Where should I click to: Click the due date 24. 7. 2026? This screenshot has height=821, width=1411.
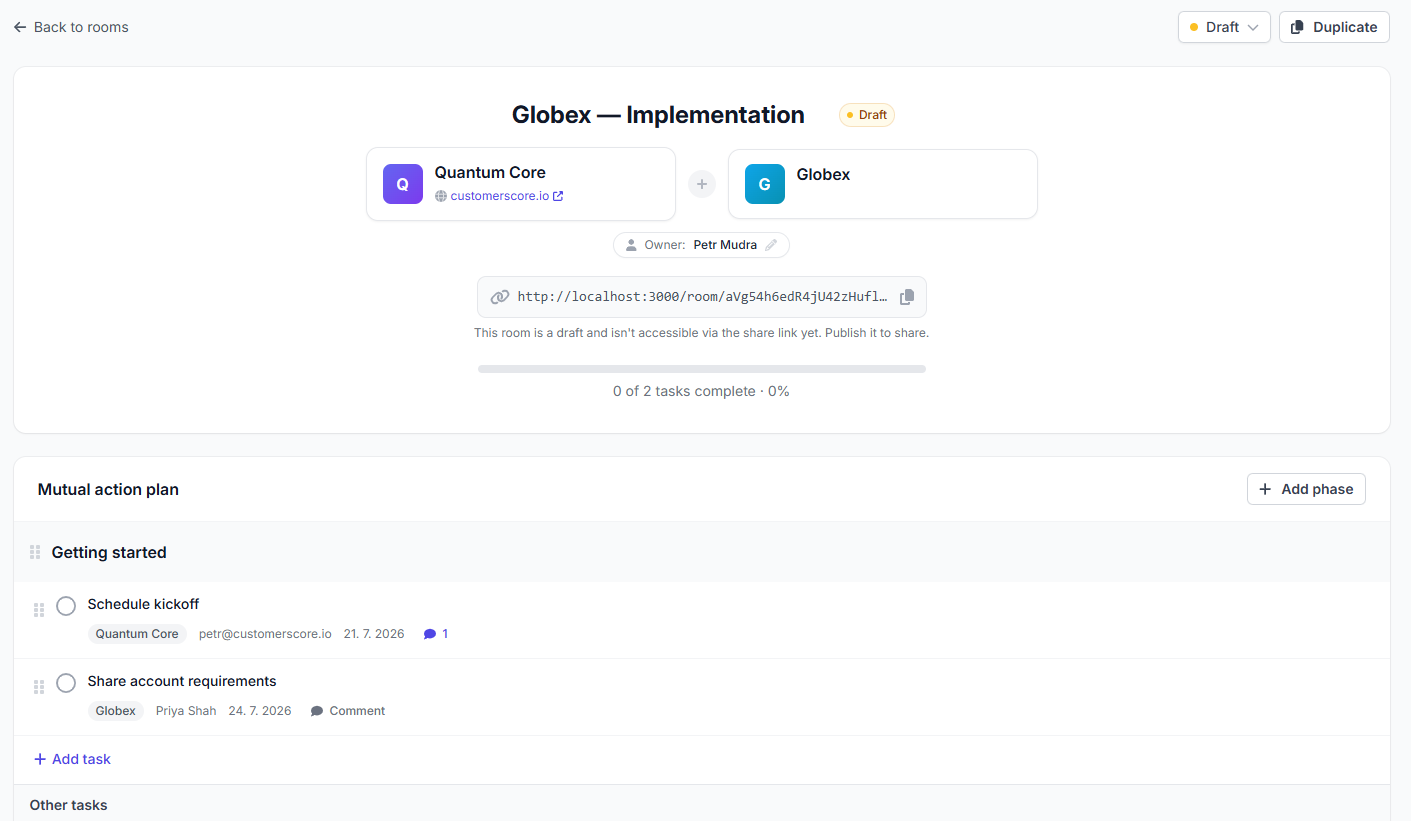(260, 711)
